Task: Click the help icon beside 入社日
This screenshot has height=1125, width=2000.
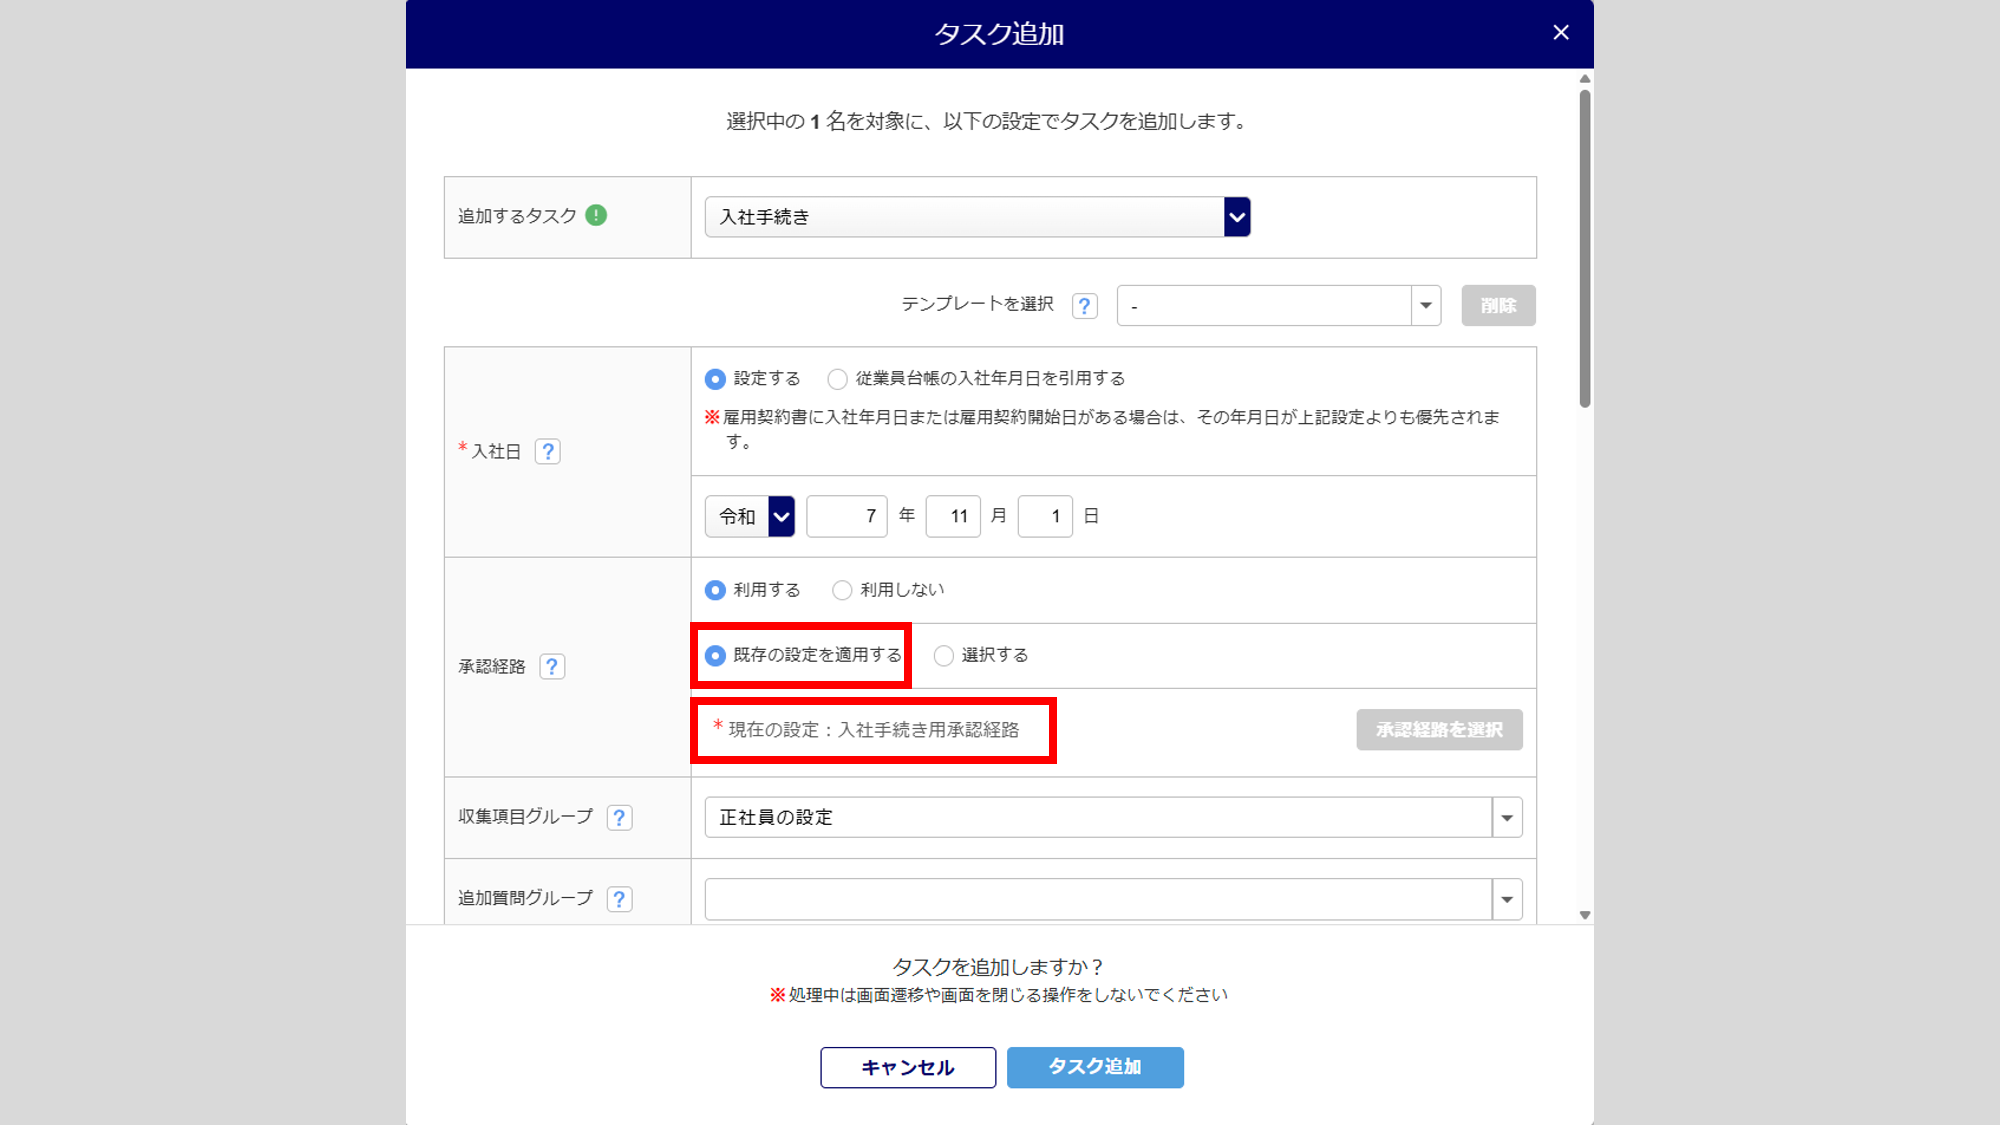Action: click(x=547, y=451)
